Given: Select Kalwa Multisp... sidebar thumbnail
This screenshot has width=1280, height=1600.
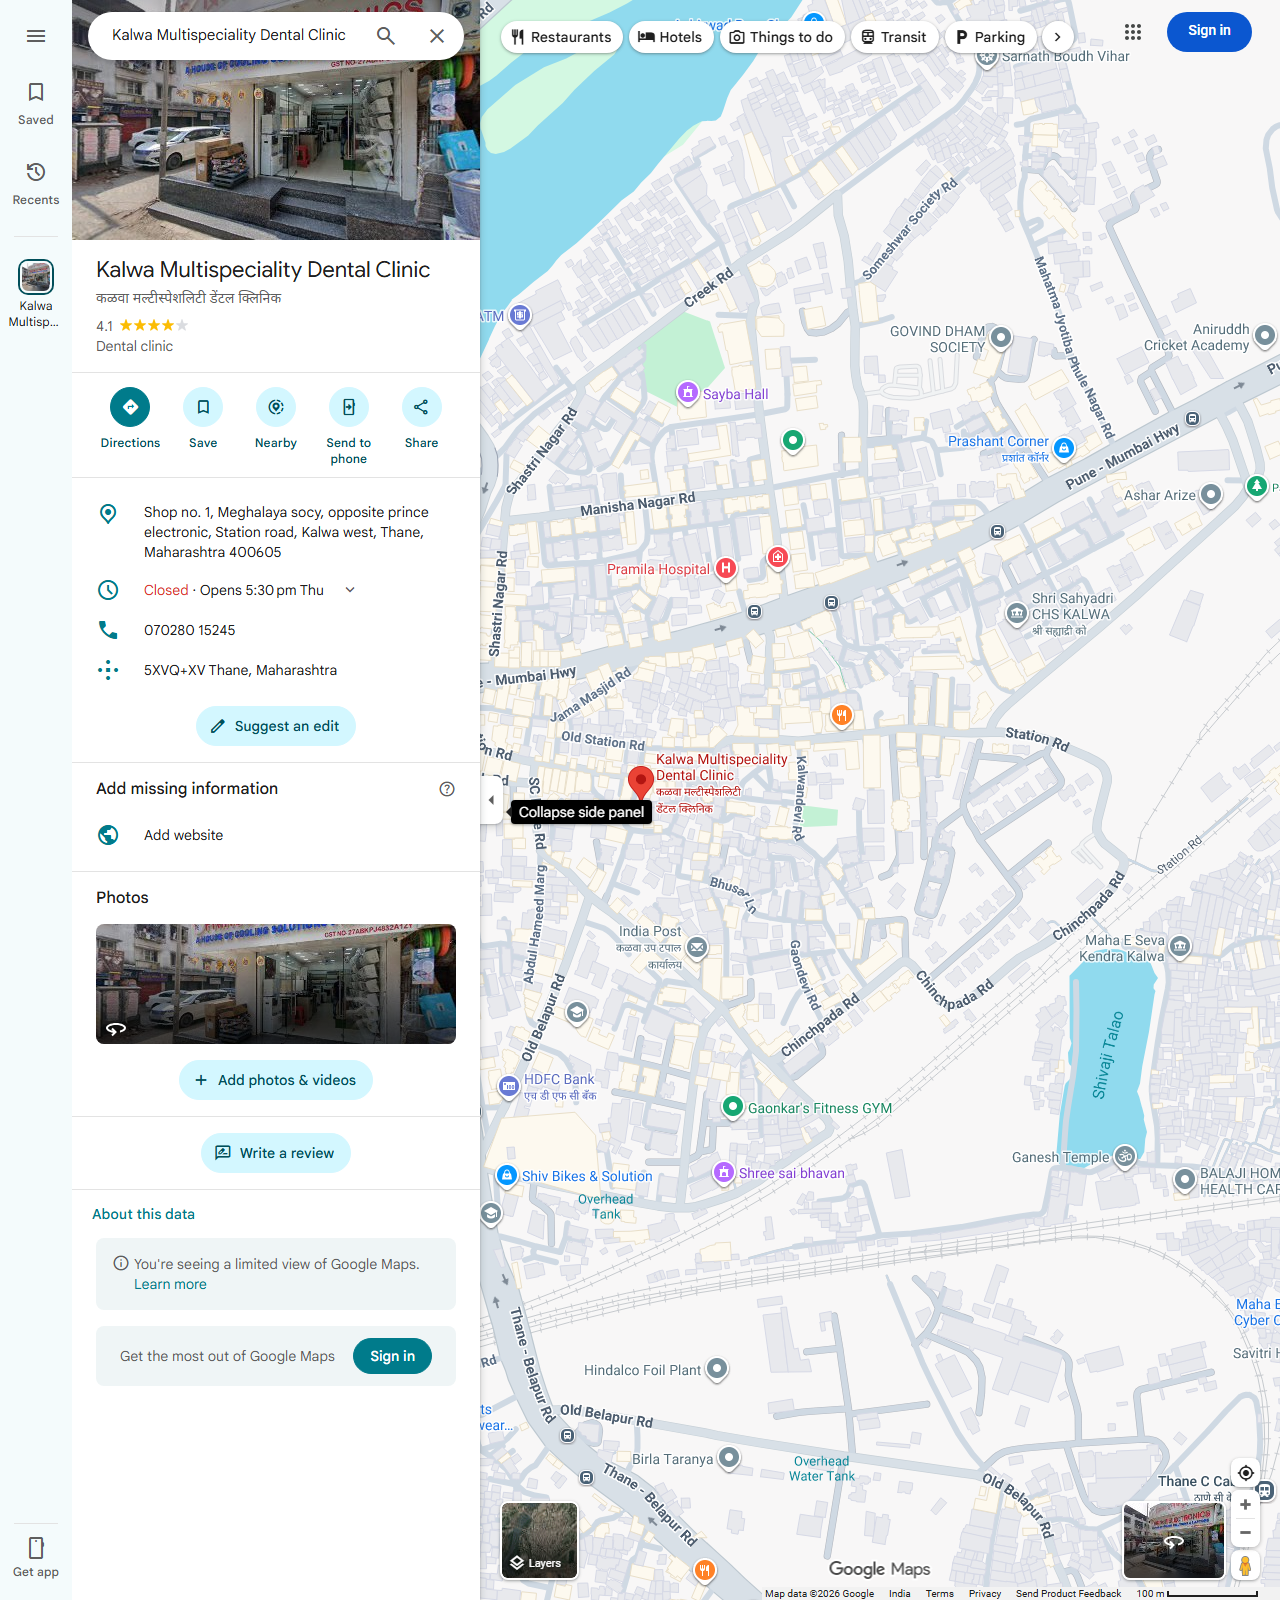Looking at the screenshot, I should coord(36,294).
